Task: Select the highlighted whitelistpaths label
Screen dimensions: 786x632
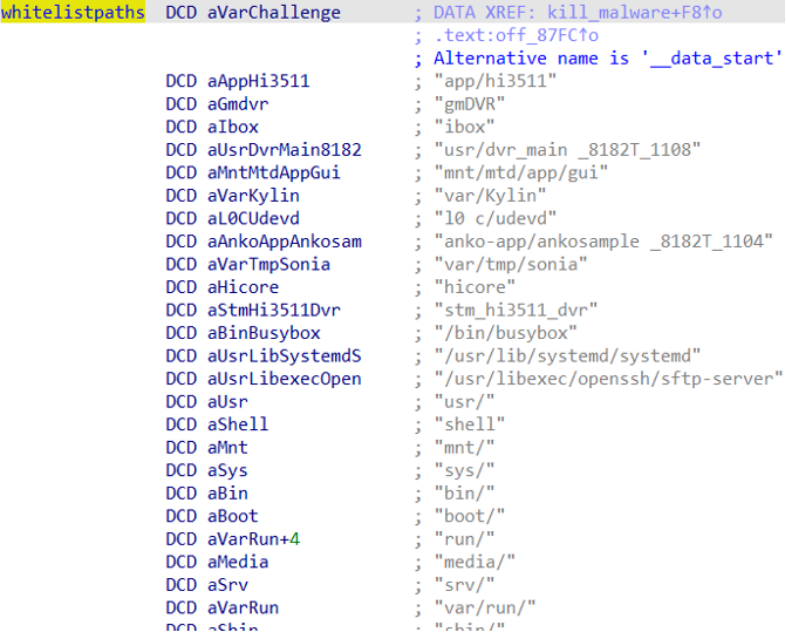Action: point(73,12)
